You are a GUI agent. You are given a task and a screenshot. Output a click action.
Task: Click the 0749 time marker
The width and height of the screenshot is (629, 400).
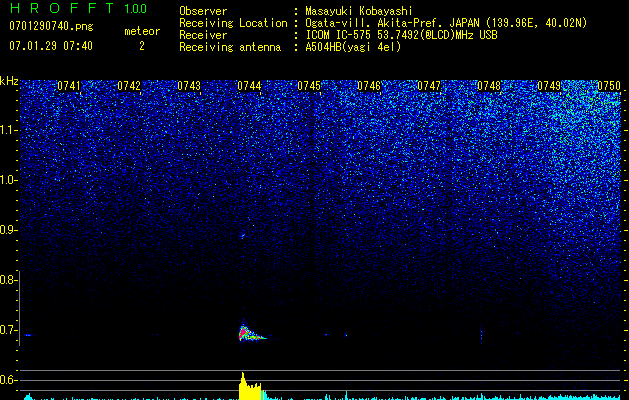click(x=549, y=86)
